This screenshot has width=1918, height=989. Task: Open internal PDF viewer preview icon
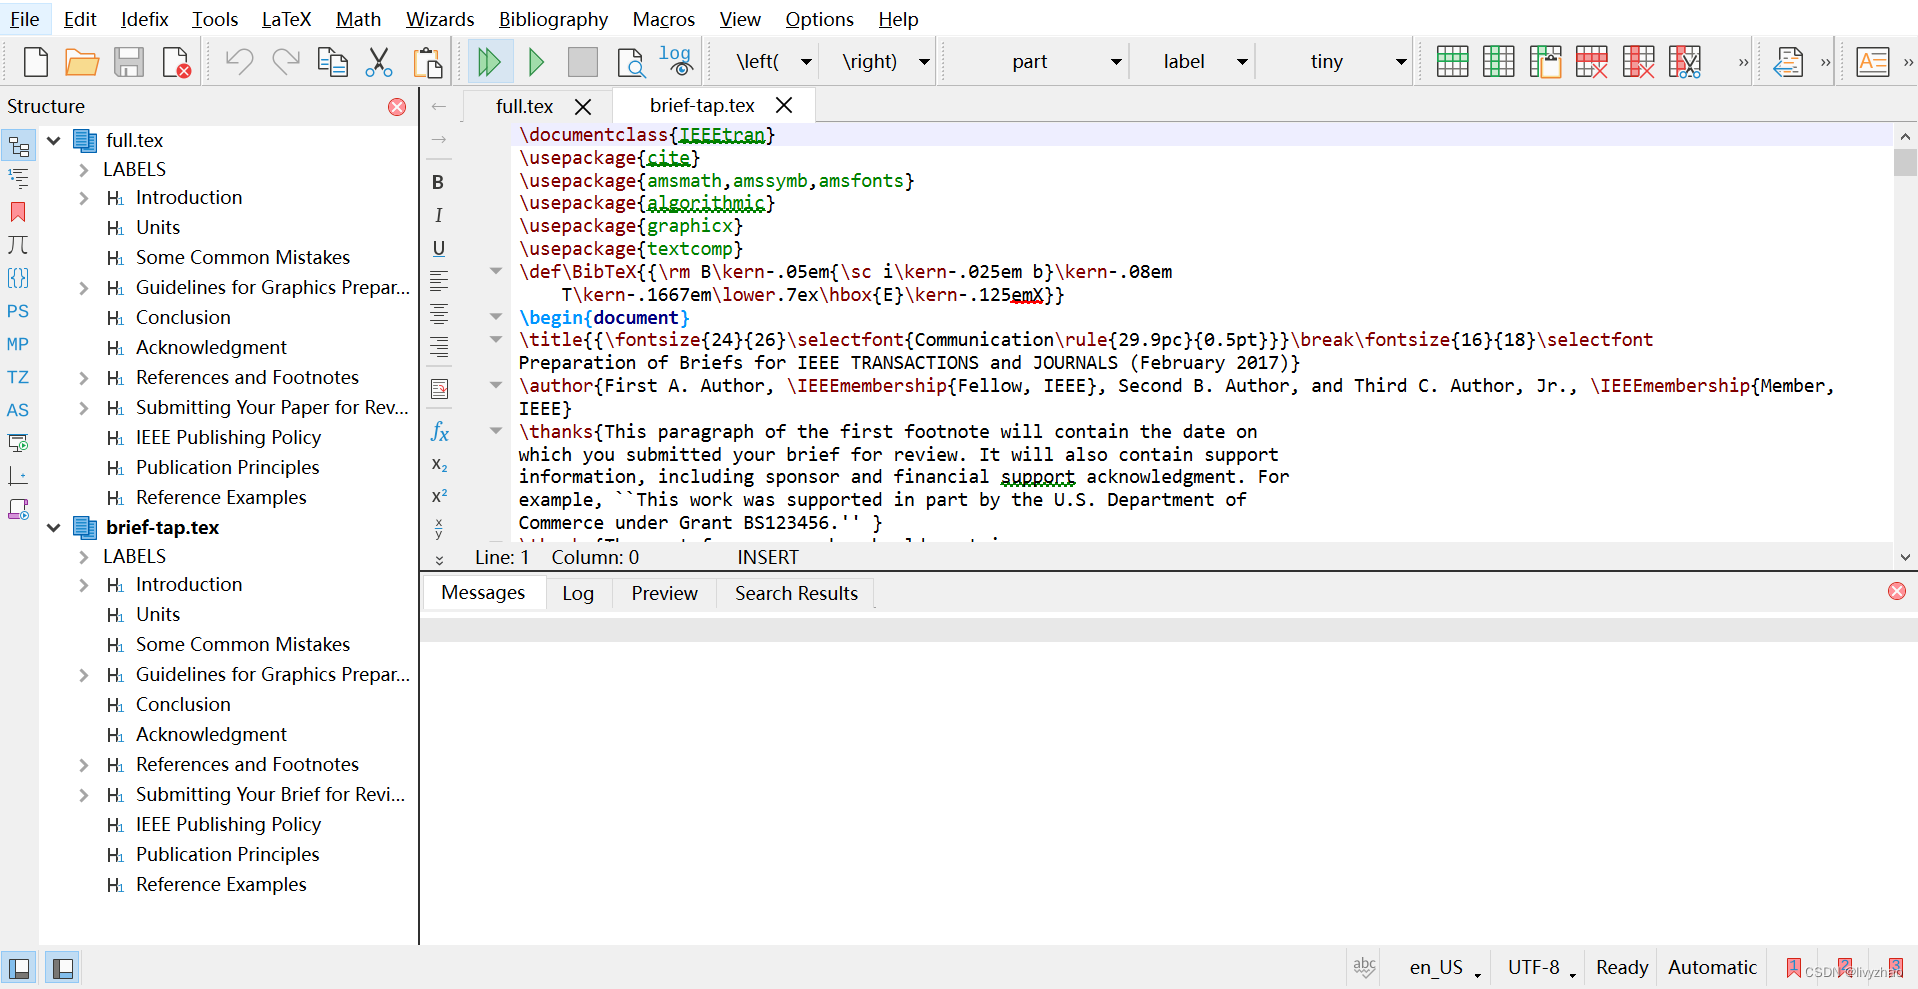click(x=632, y=61)
